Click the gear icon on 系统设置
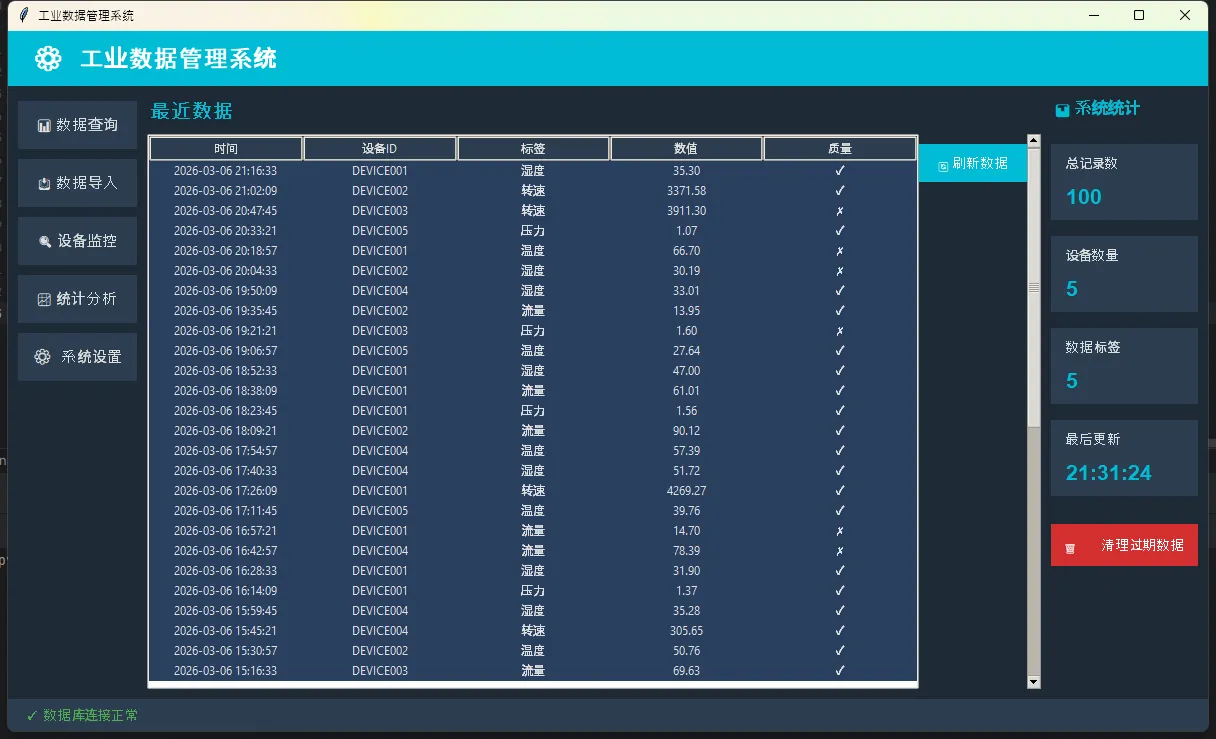 pos(42,357)
